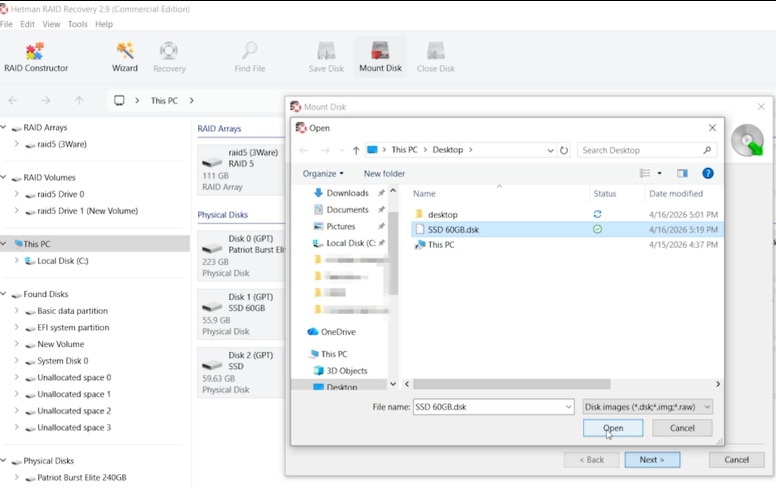The width and height of the screenshot is (776, 488).
Task: Open 3D Objects in sidebar
Action: coord(346,371)
